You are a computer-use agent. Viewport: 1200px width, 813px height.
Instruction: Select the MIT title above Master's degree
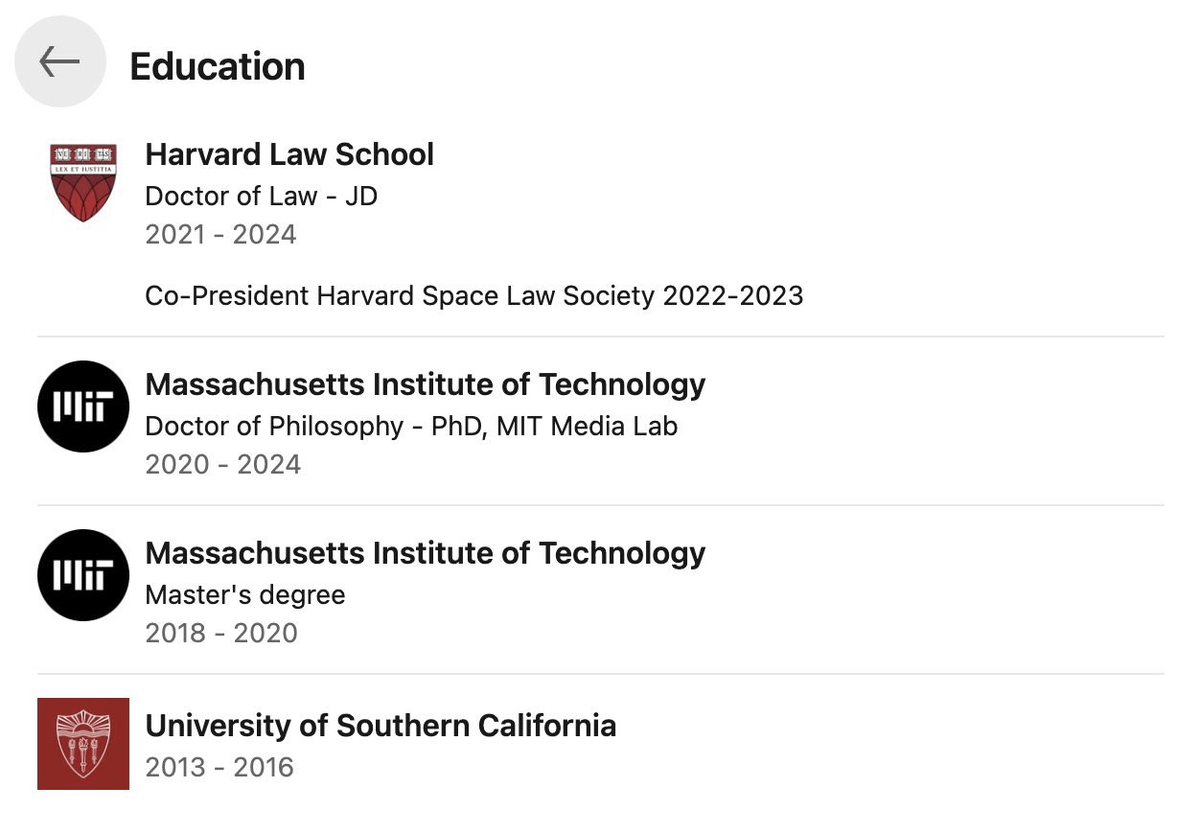425,553
